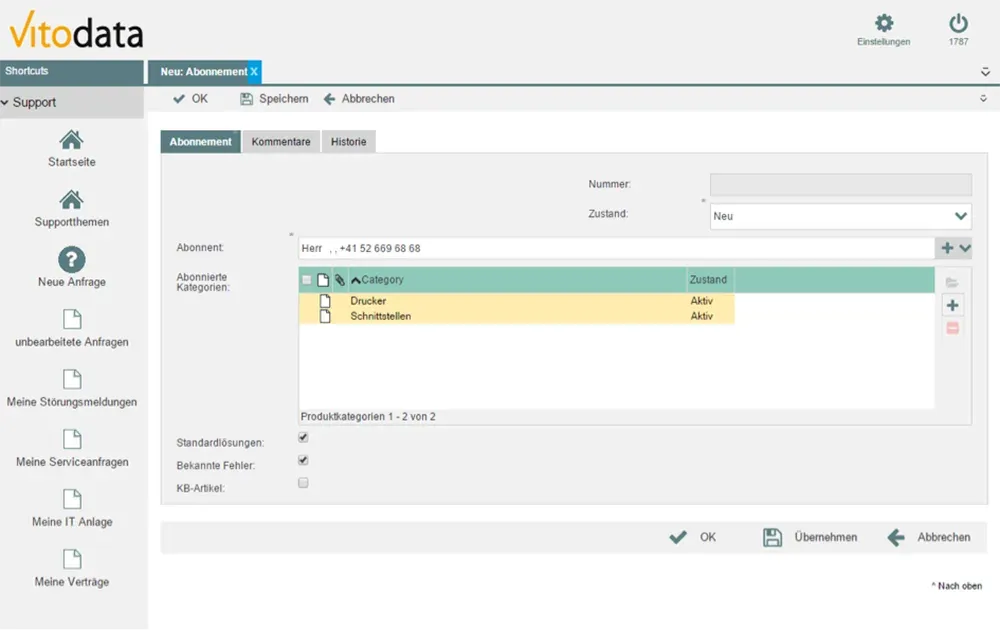Click document icon in Drucker row
This screenshot has height=630, width=1000.
tap(325, 301)
